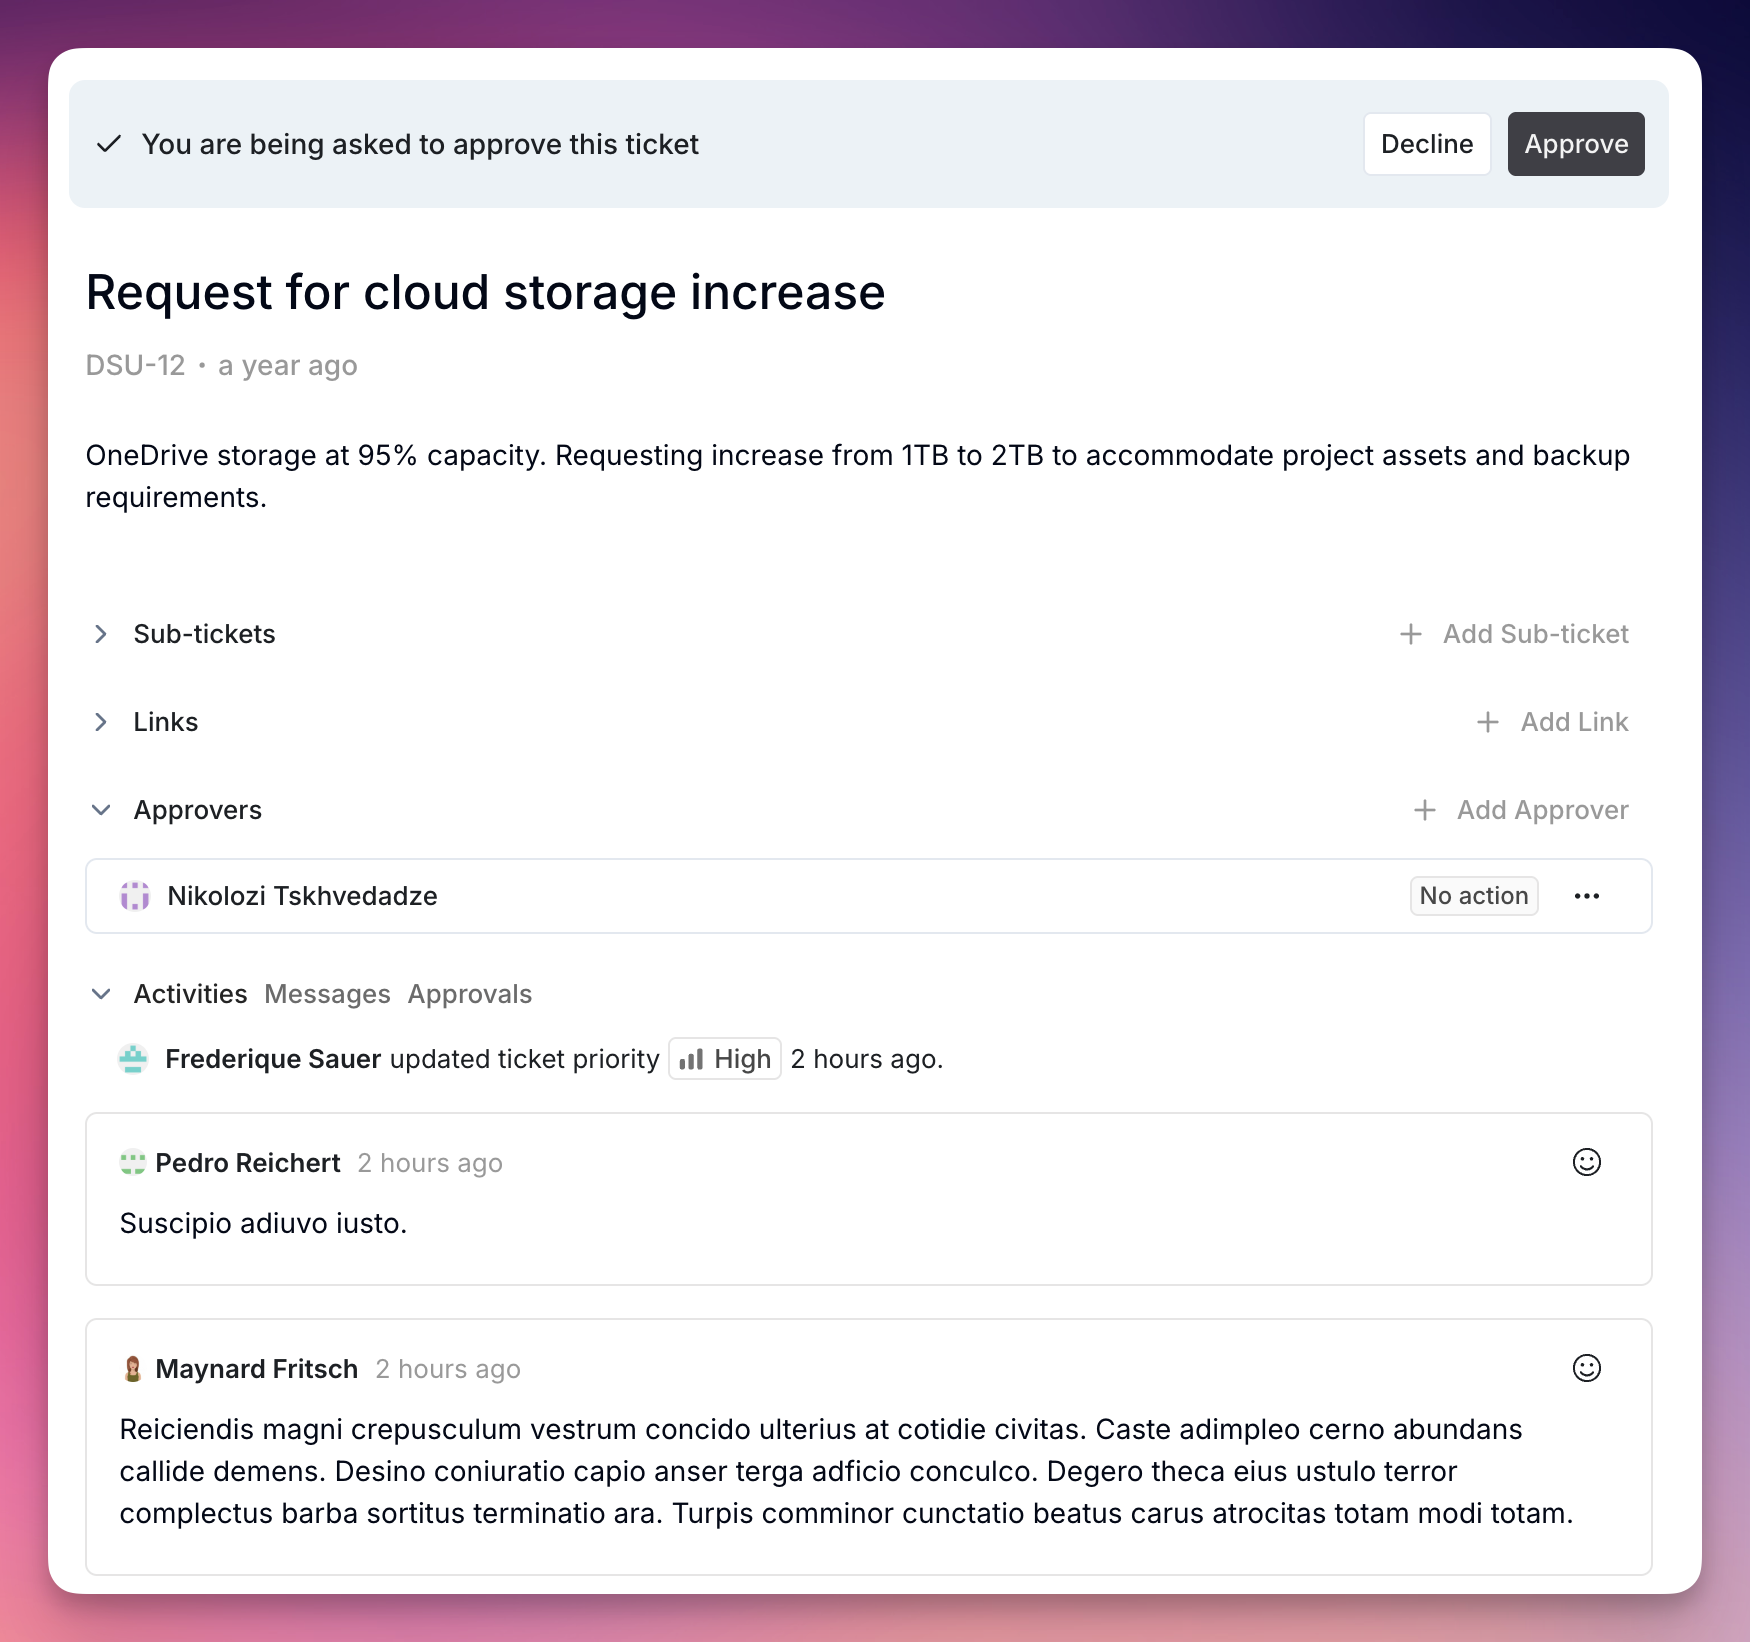This screenshot has width=1750, height=1642.
Task: Click the High priority badge
Action: [725, 1059]
